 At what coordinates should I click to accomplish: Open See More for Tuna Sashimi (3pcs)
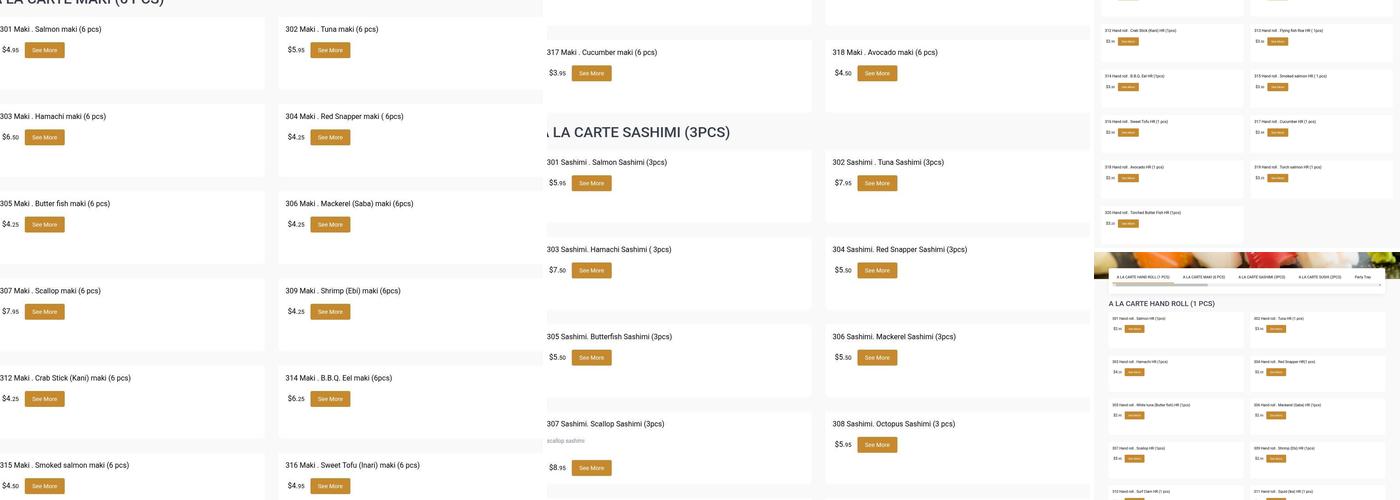(x=877, y=183)
